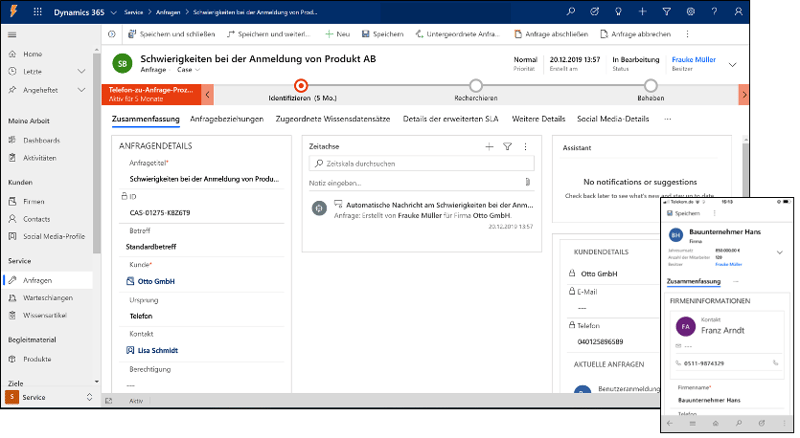Collapse the sidebar with hamburger icon
This screenshot has height=438, width=800.
tap(12, 35)
